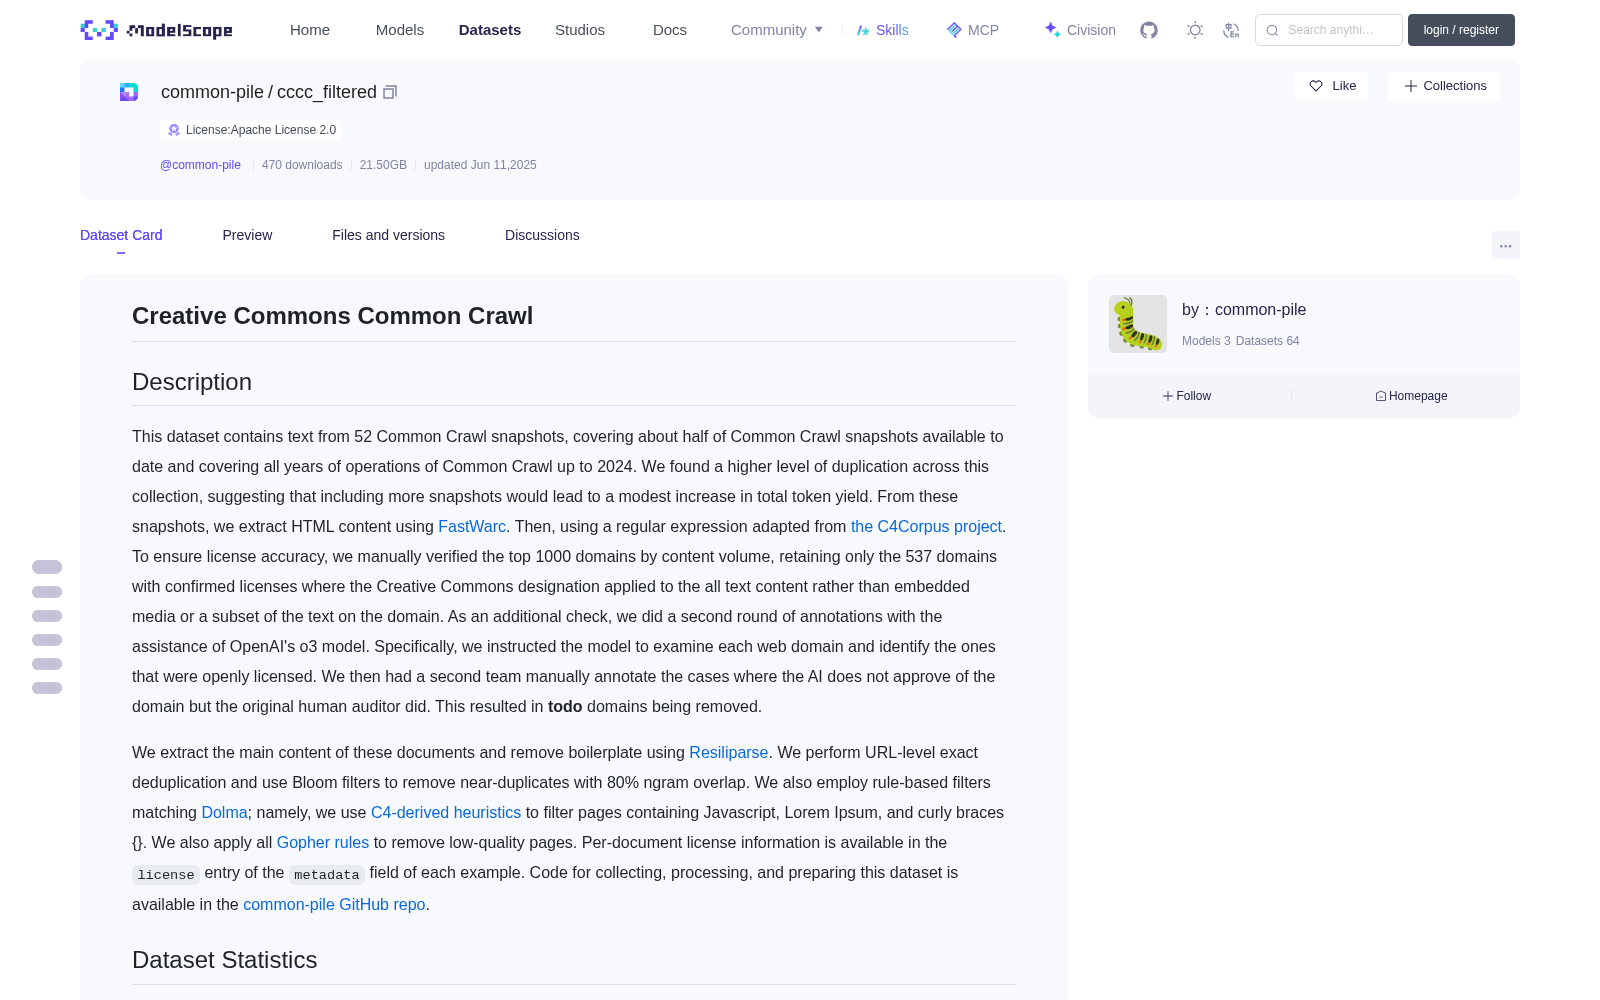This screenshot has width=1600, height=1000.
Task: Like this dataset
Action: (x=1332, y=86)
